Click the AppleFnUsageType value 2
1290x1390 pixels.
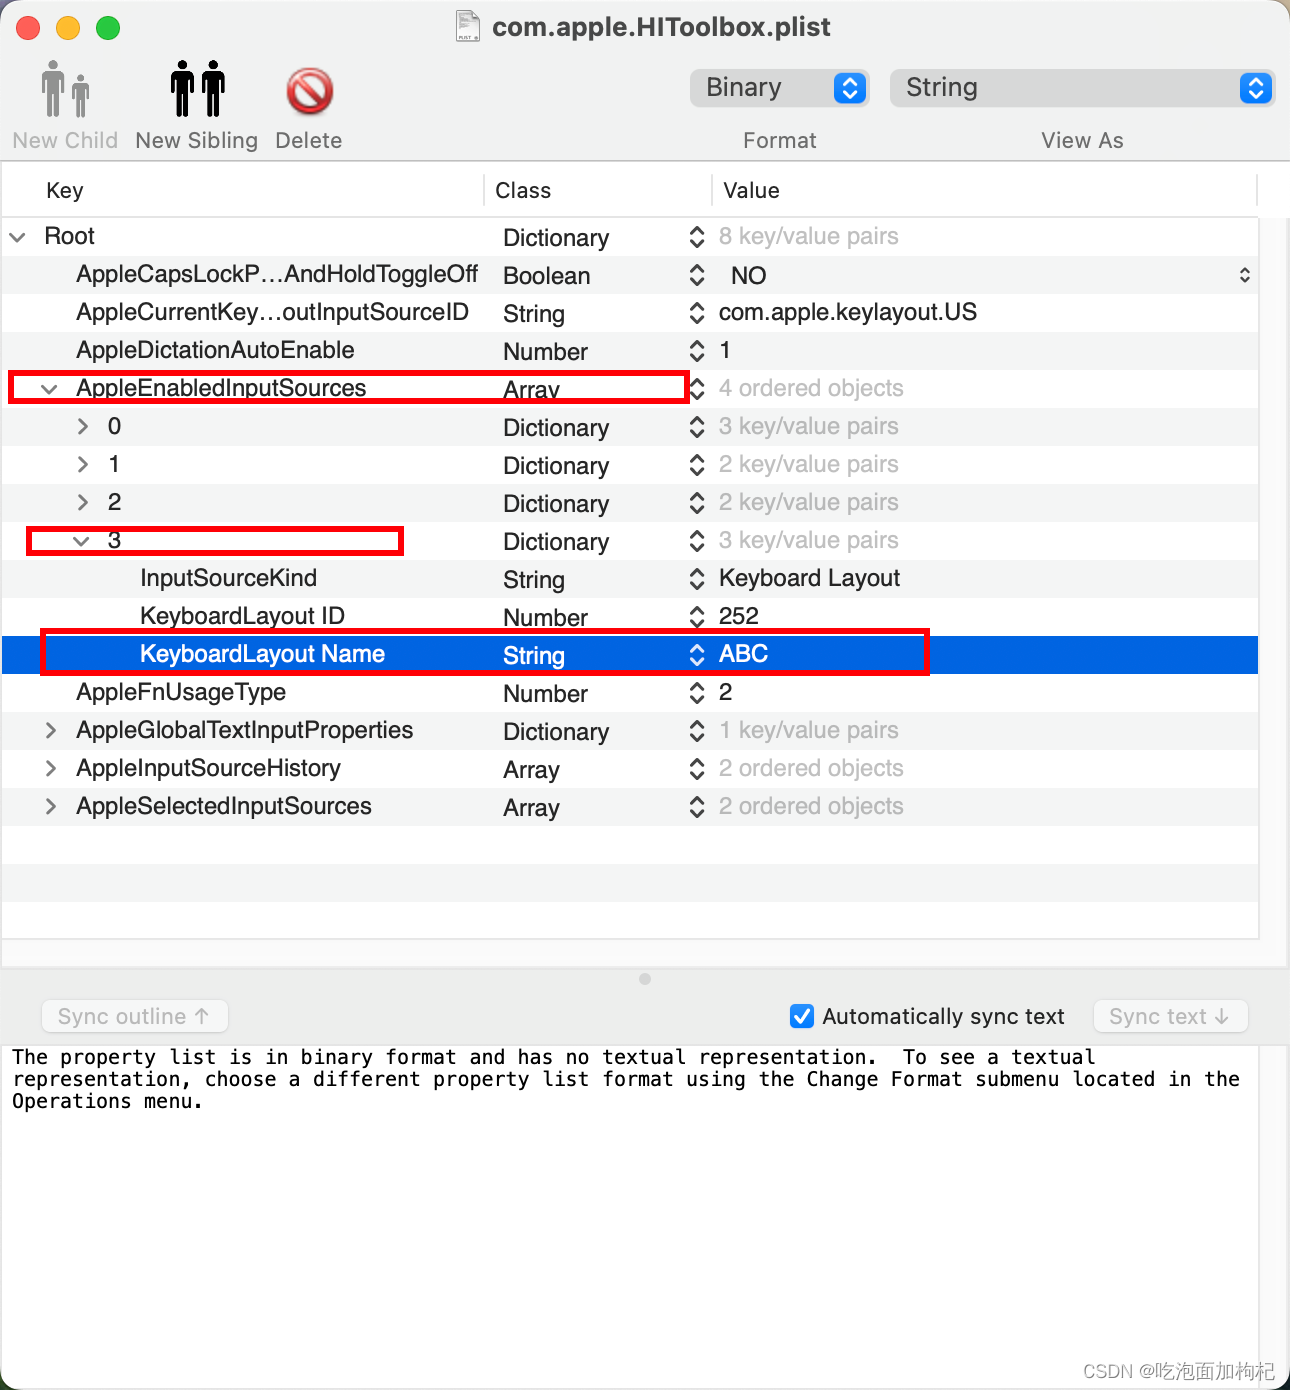click(x=726, y=692)
